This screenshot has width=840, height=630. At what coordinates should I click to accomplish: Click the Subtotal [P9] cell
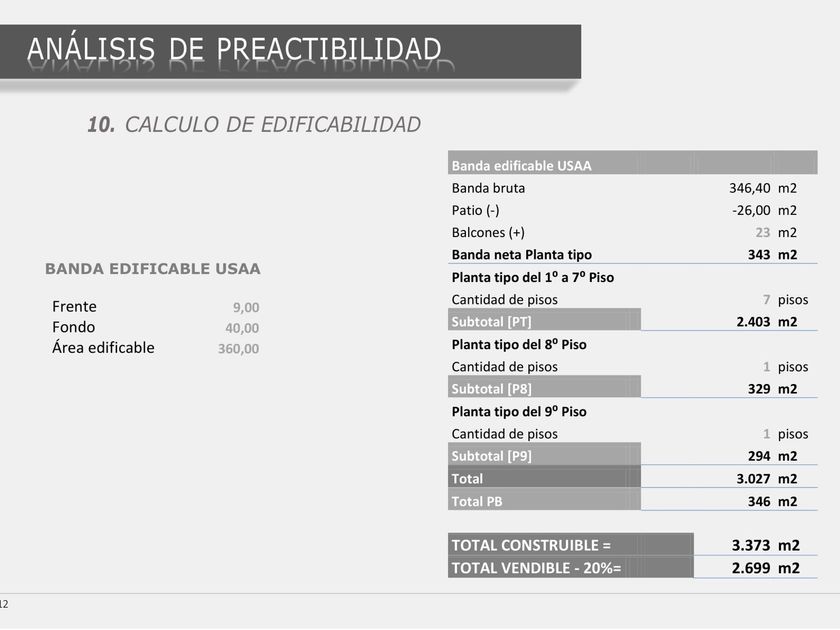tap(544, 454)
